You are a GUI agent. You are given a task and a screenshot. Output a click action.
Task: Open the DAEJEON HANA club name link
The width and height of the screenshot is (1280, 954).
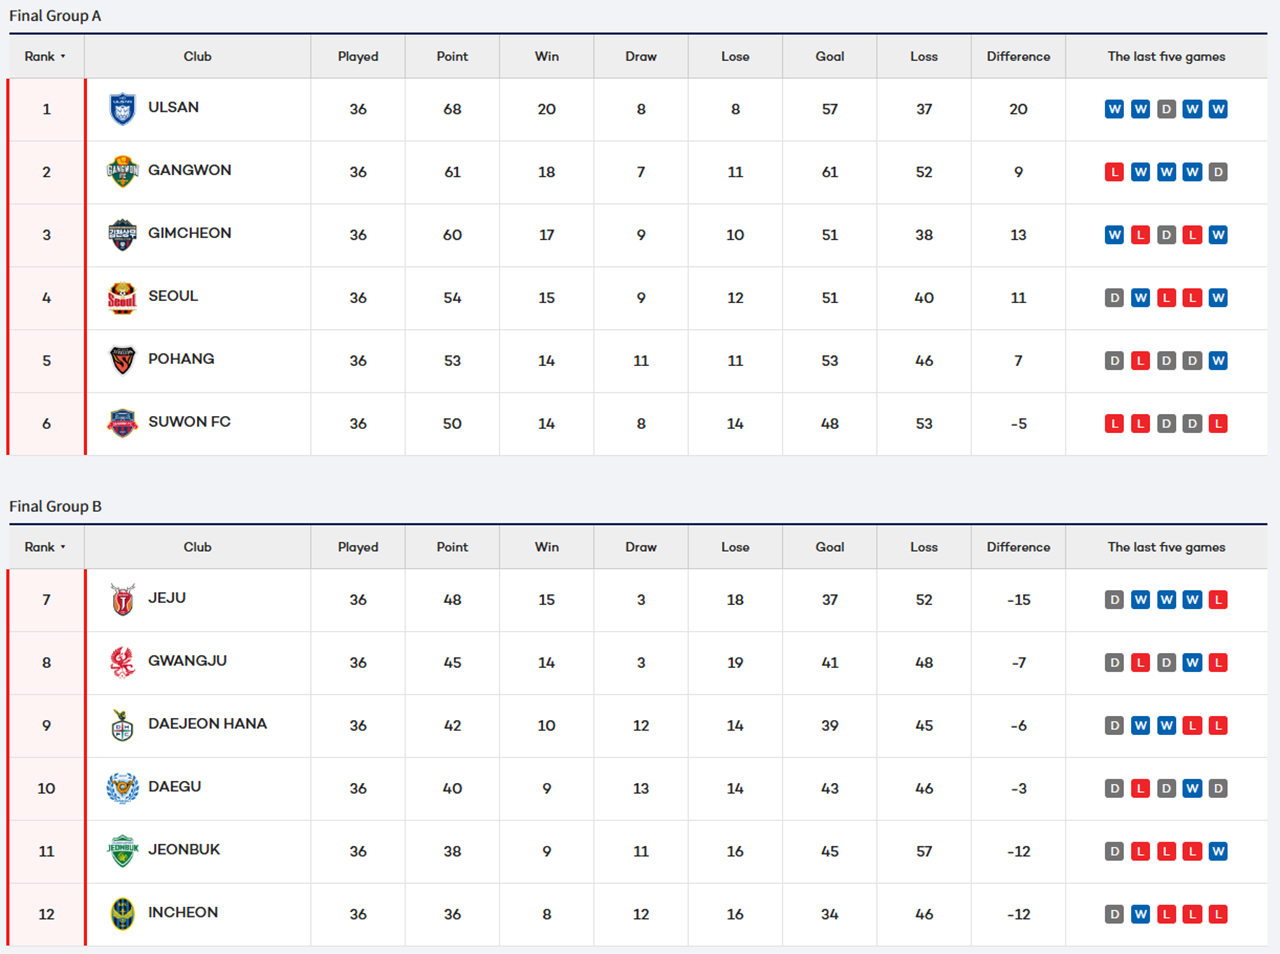[207, 724]
